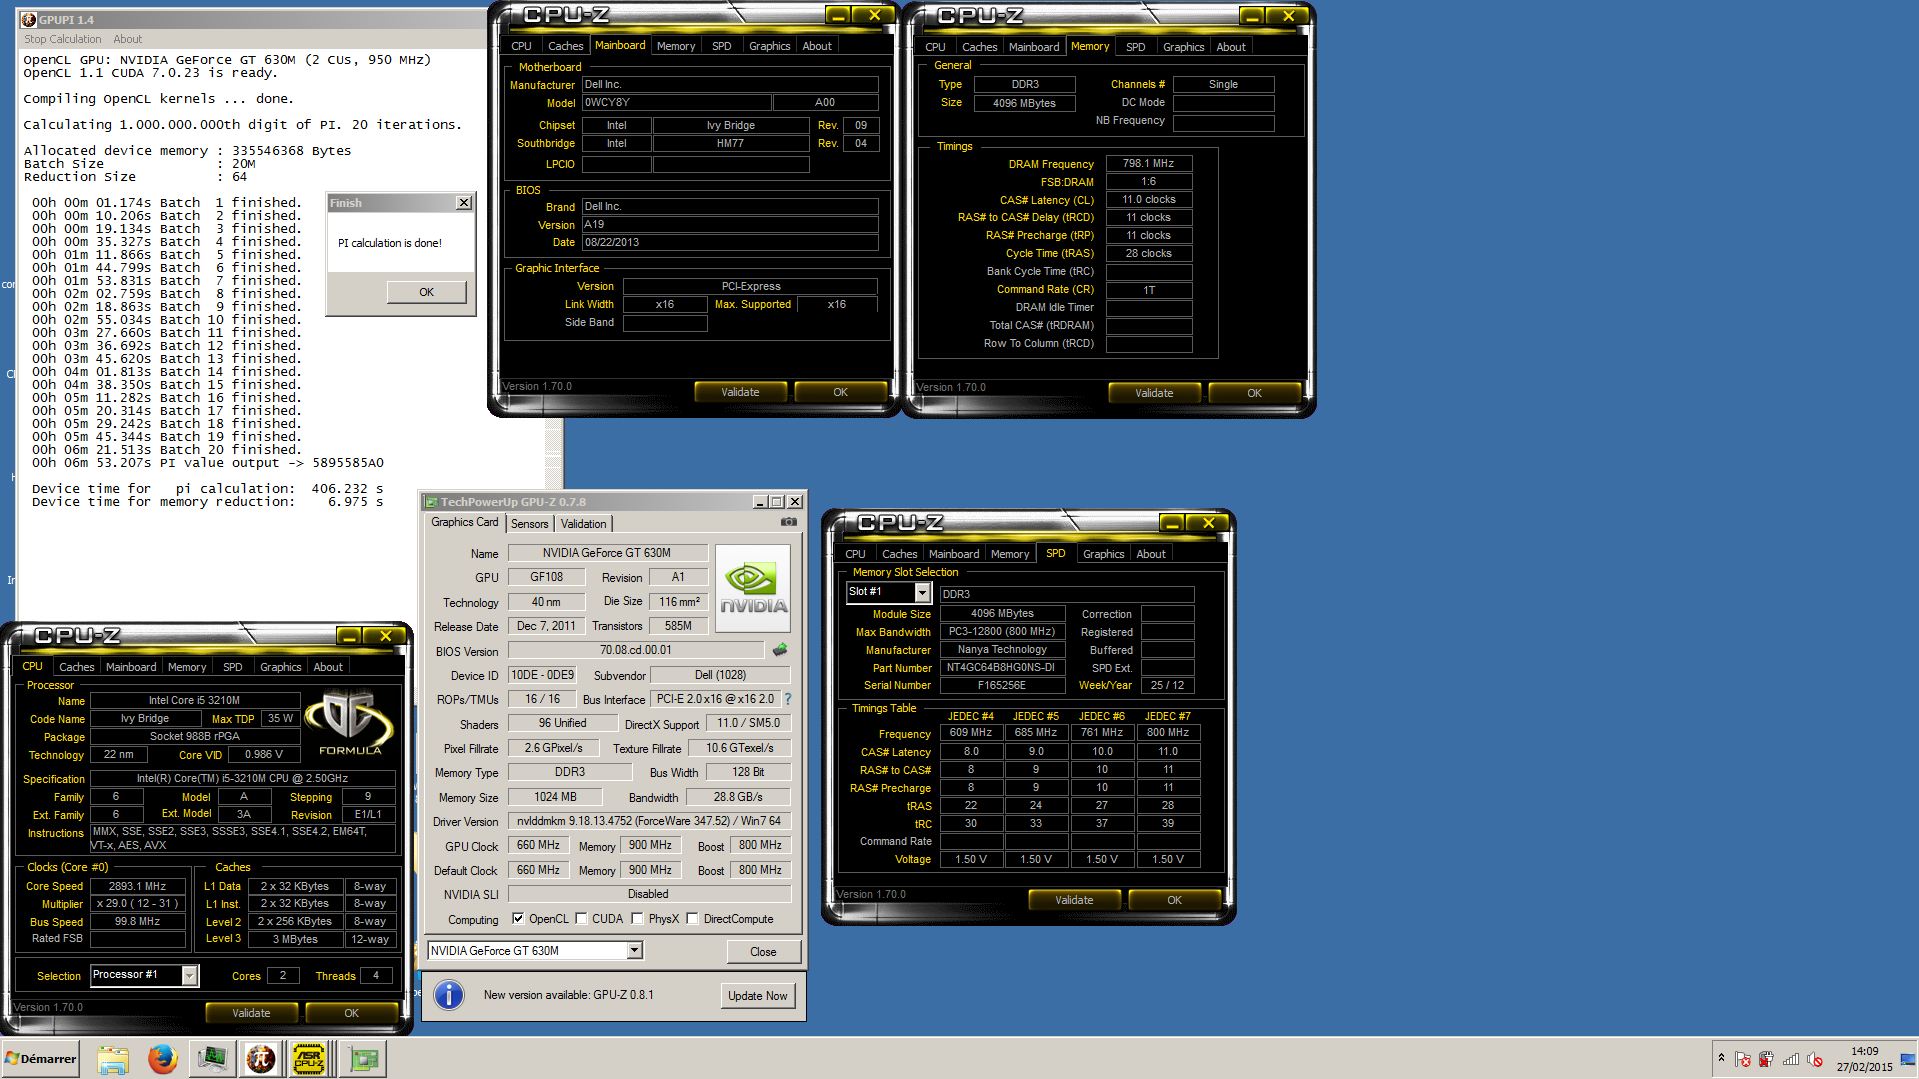Click OK in CPU-Z processor window
The image size is (1919, 1079).
[351, 1013]
